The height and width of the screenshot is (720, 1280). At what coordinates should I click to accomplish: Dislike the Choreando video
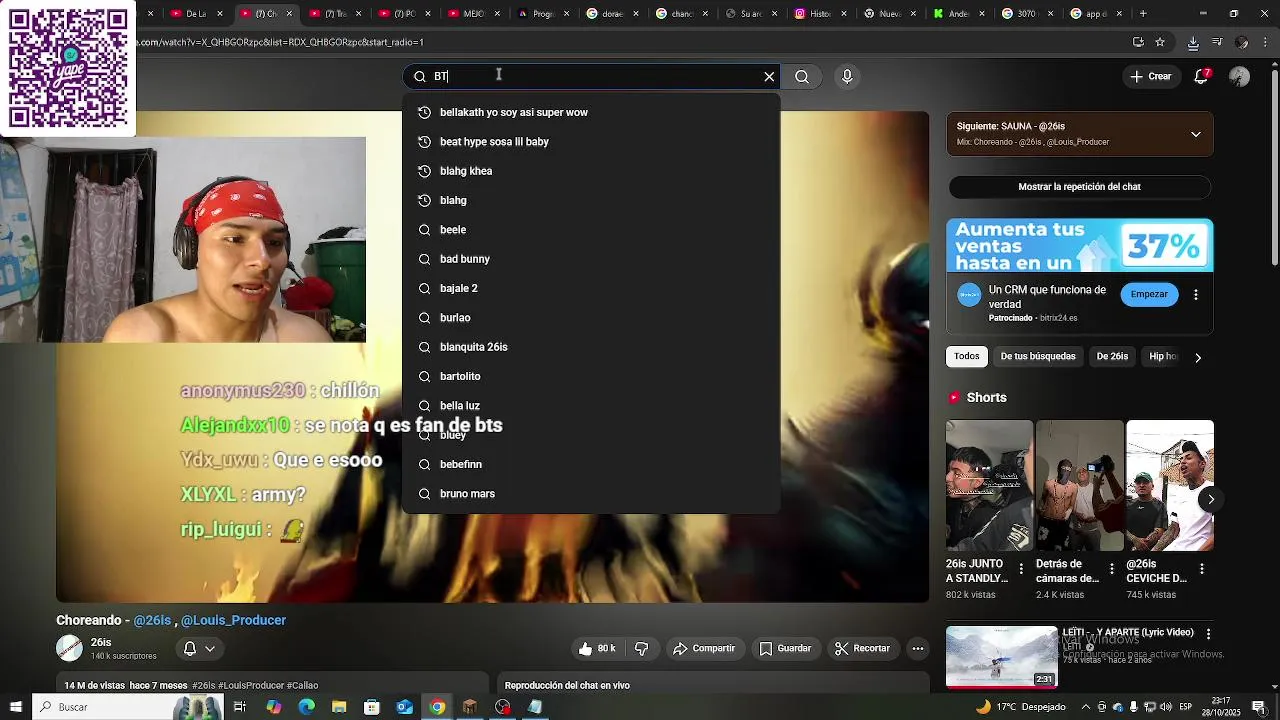pyautogui.click(x=642, y=648)
